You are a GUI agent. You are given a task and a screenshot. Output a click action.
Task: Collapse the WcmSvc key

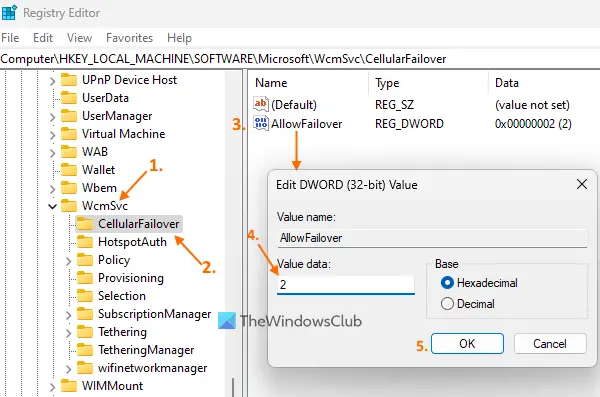[52, 207]
